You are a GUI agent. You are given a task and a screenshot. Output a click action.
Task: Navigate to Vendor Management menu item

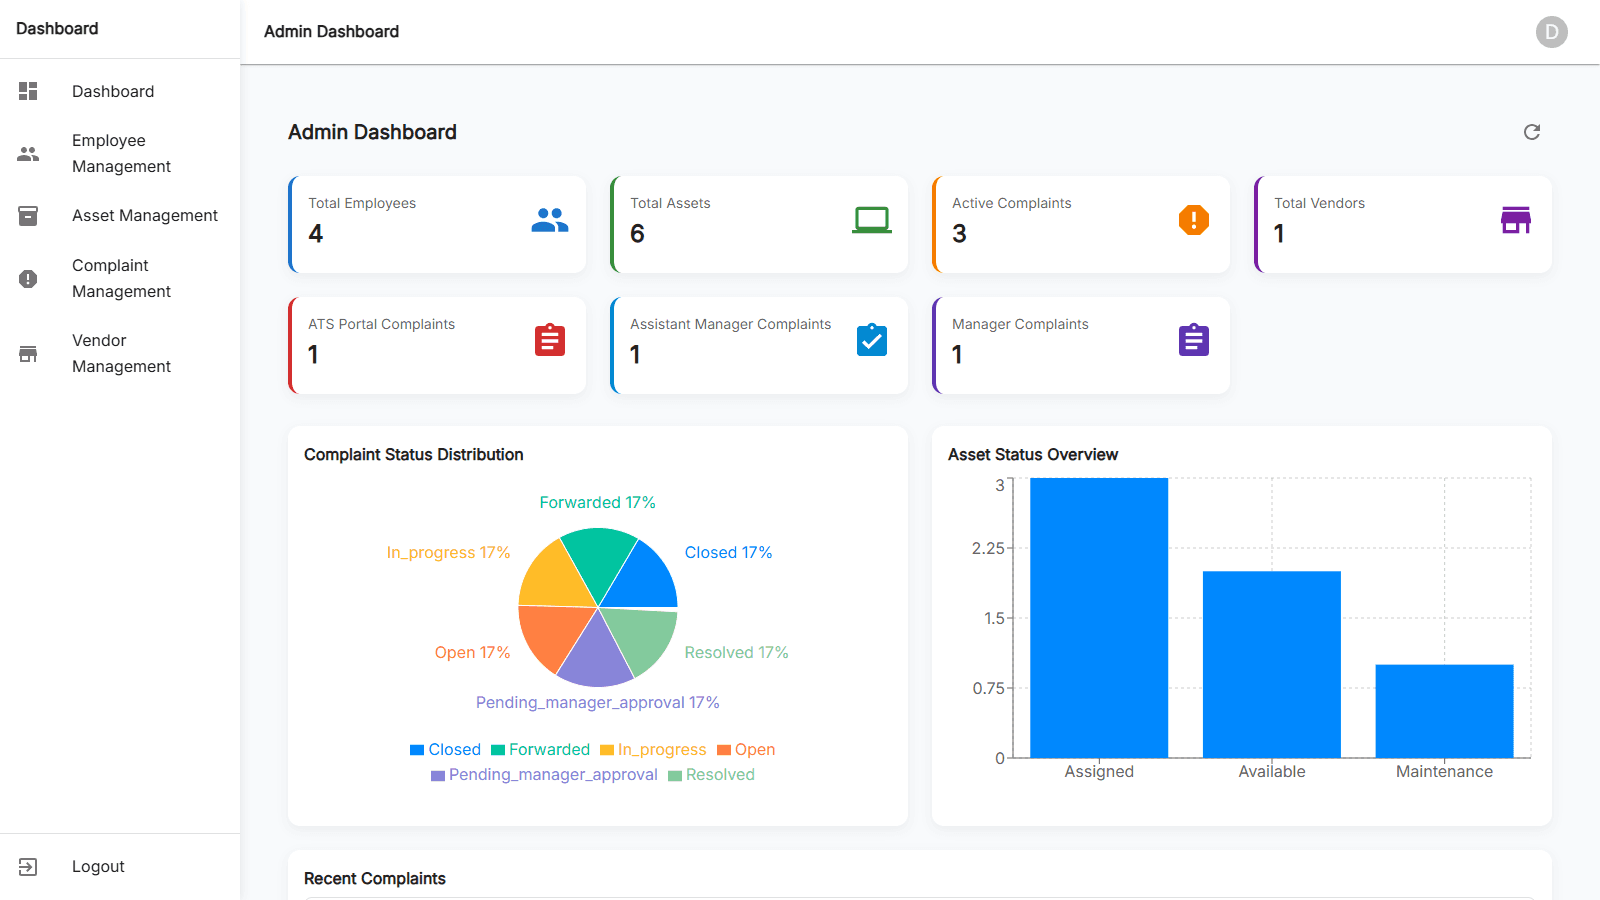(x=120, y=353)
